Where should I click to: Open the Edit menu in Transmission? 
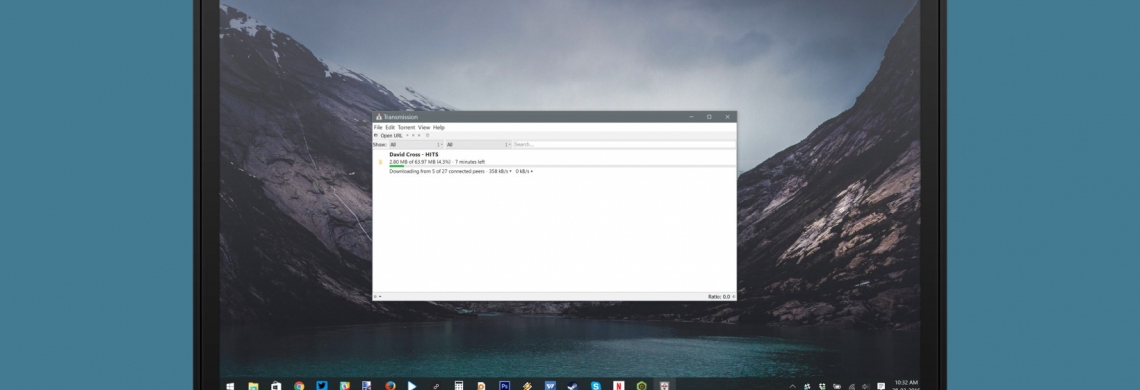[x=390, y=127]
